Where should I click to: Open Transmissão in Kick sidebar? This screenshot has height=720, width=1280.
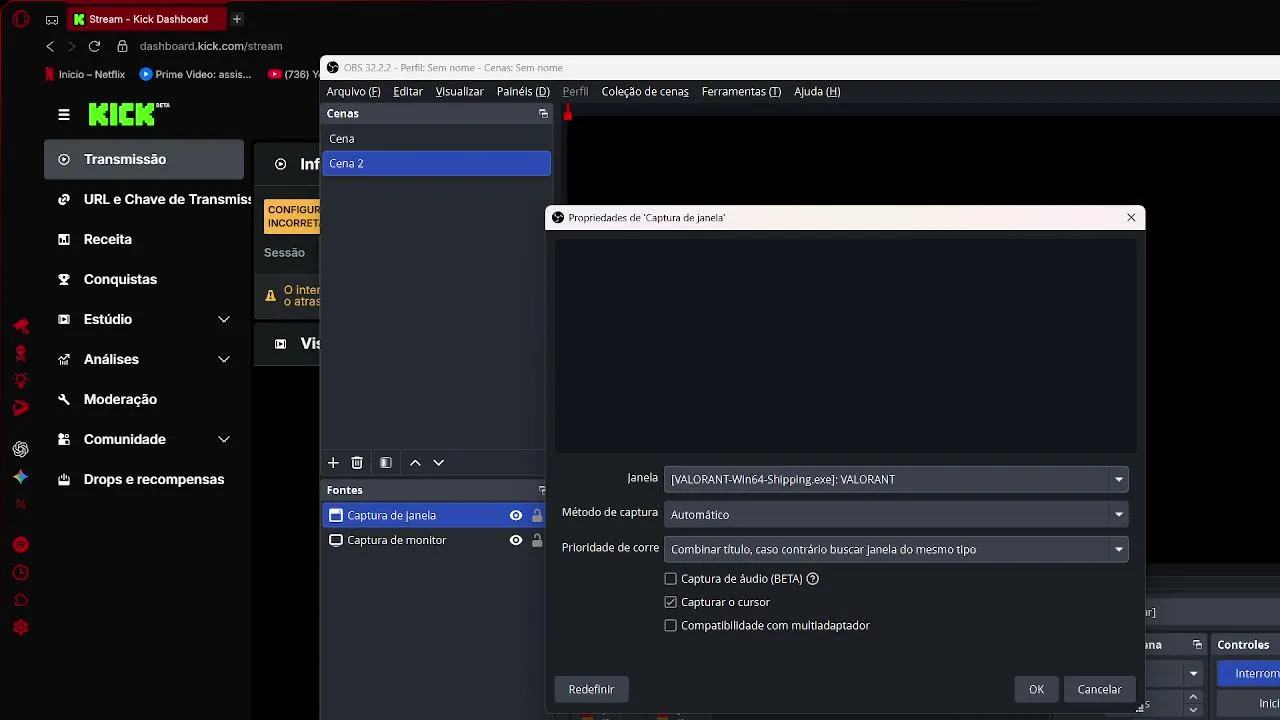pos(144,159)
